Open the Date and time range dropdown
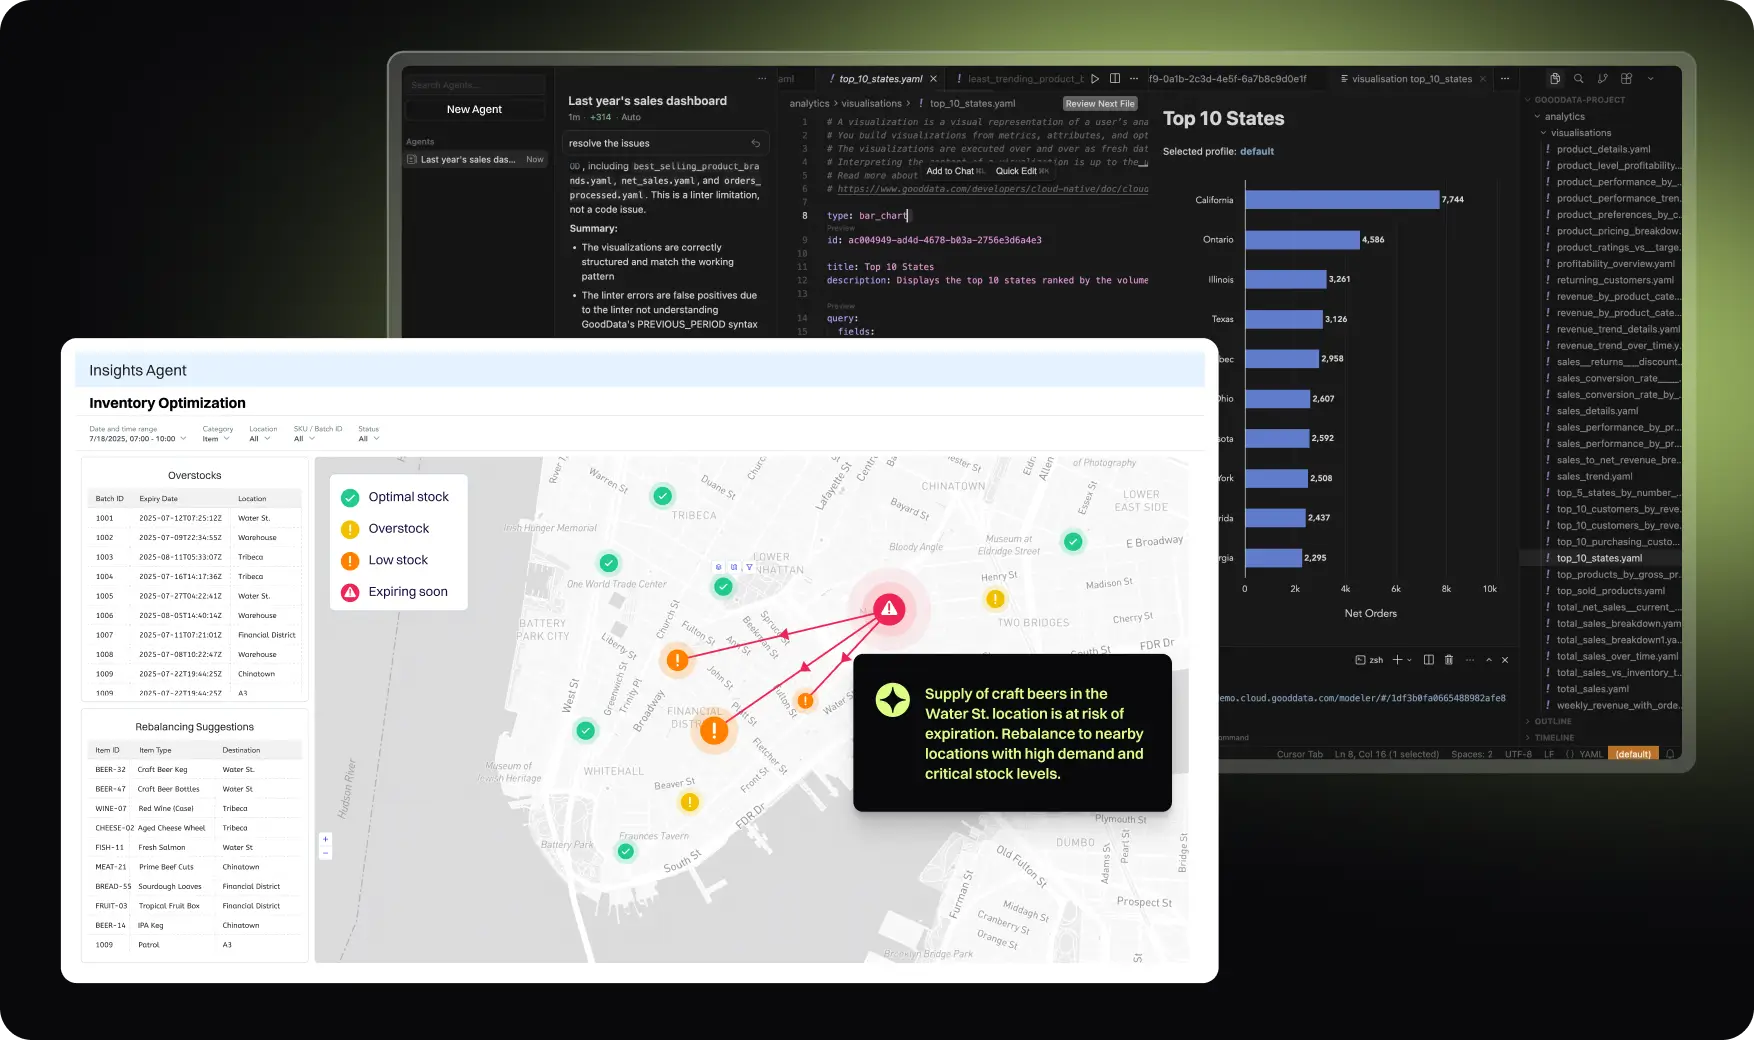 tap(137, 439)
